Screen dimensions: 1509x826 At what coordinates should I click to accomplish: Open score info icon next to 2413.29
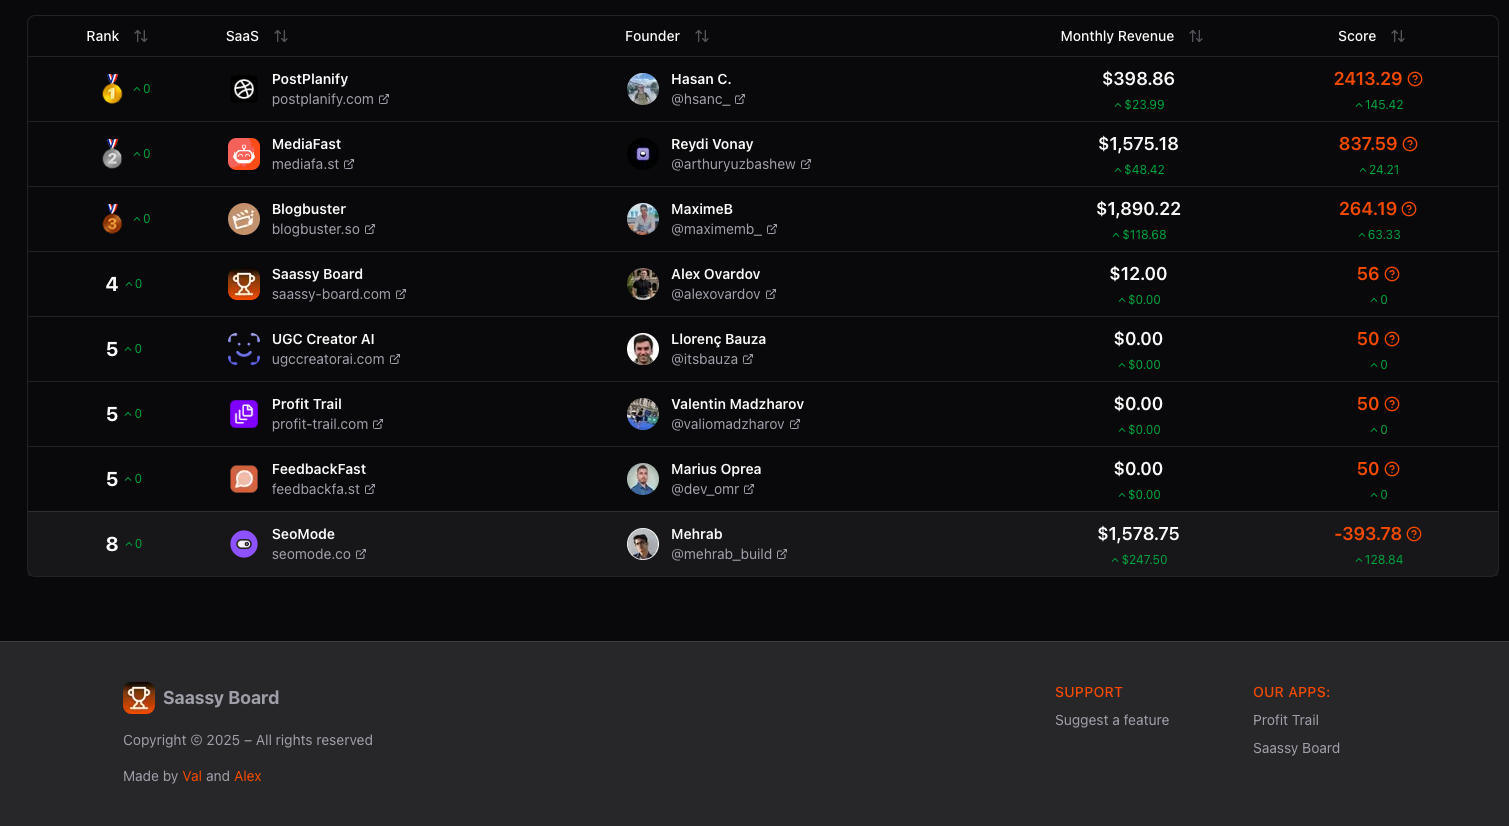[x=1415, y=79]
